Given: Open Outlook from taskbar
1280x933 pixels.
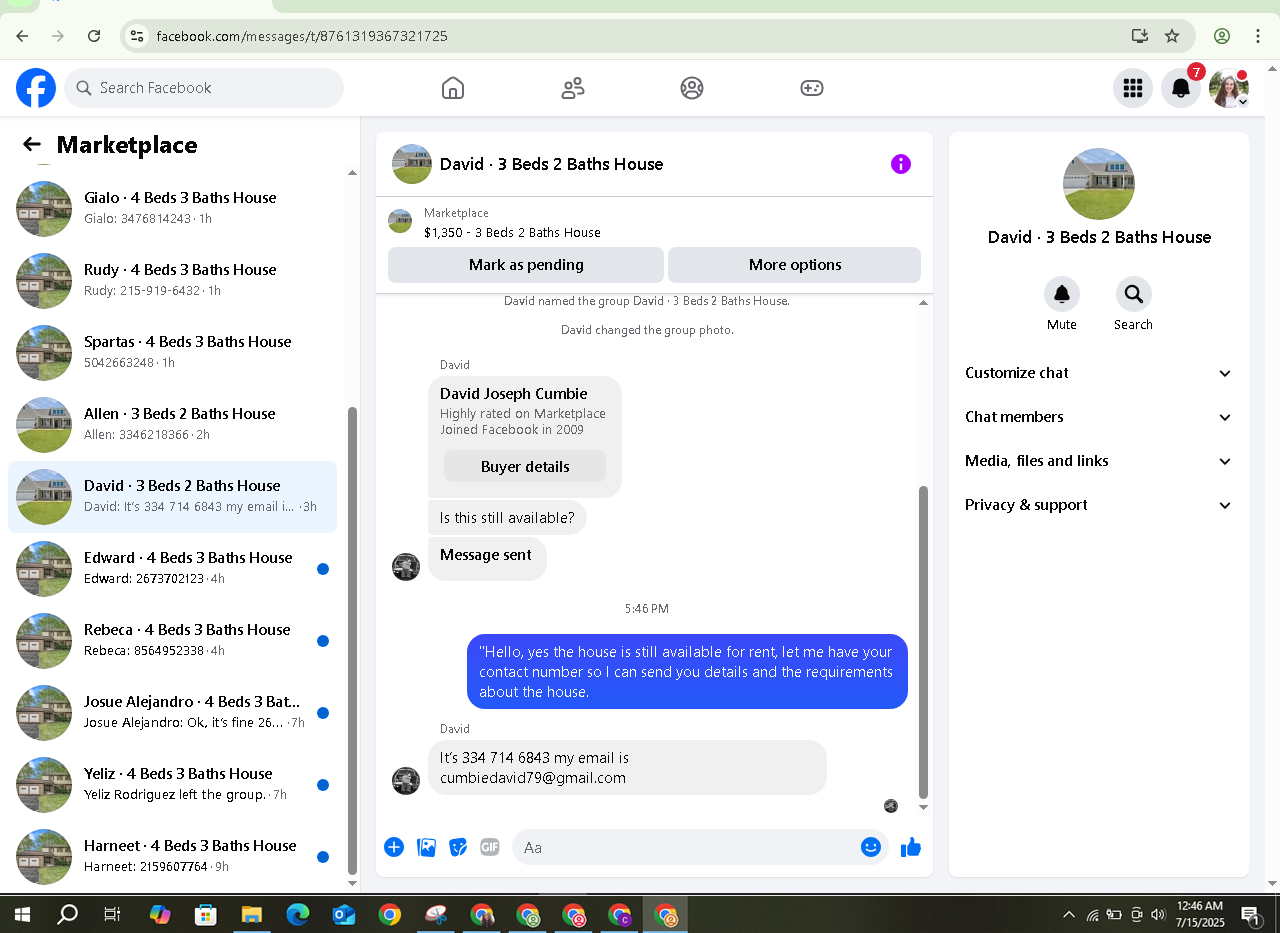Looking at the screenshot, I should pyautogui.click(x=344, y=914).
